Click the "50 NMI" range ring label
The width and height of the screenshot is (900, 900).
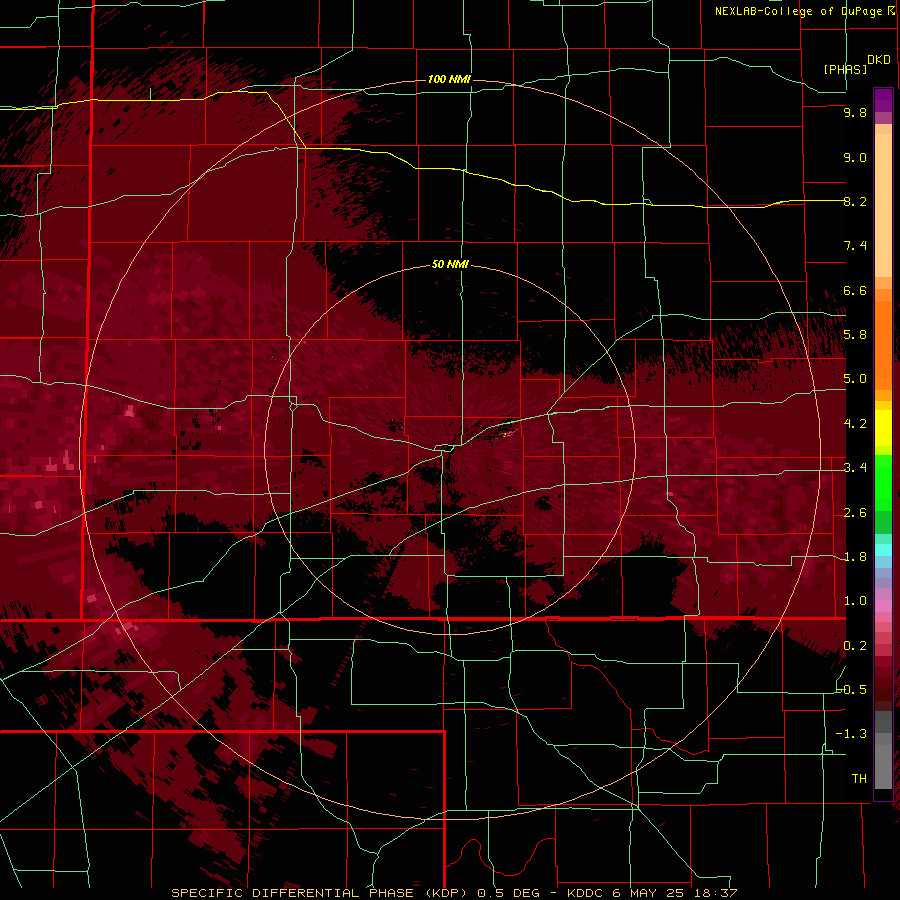[450, 264]
